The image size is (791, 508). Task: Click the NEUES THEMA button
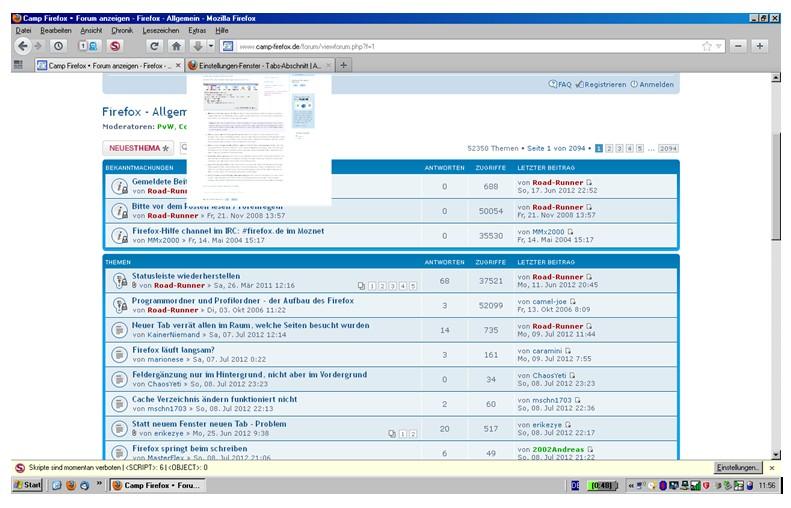(138, 148)
